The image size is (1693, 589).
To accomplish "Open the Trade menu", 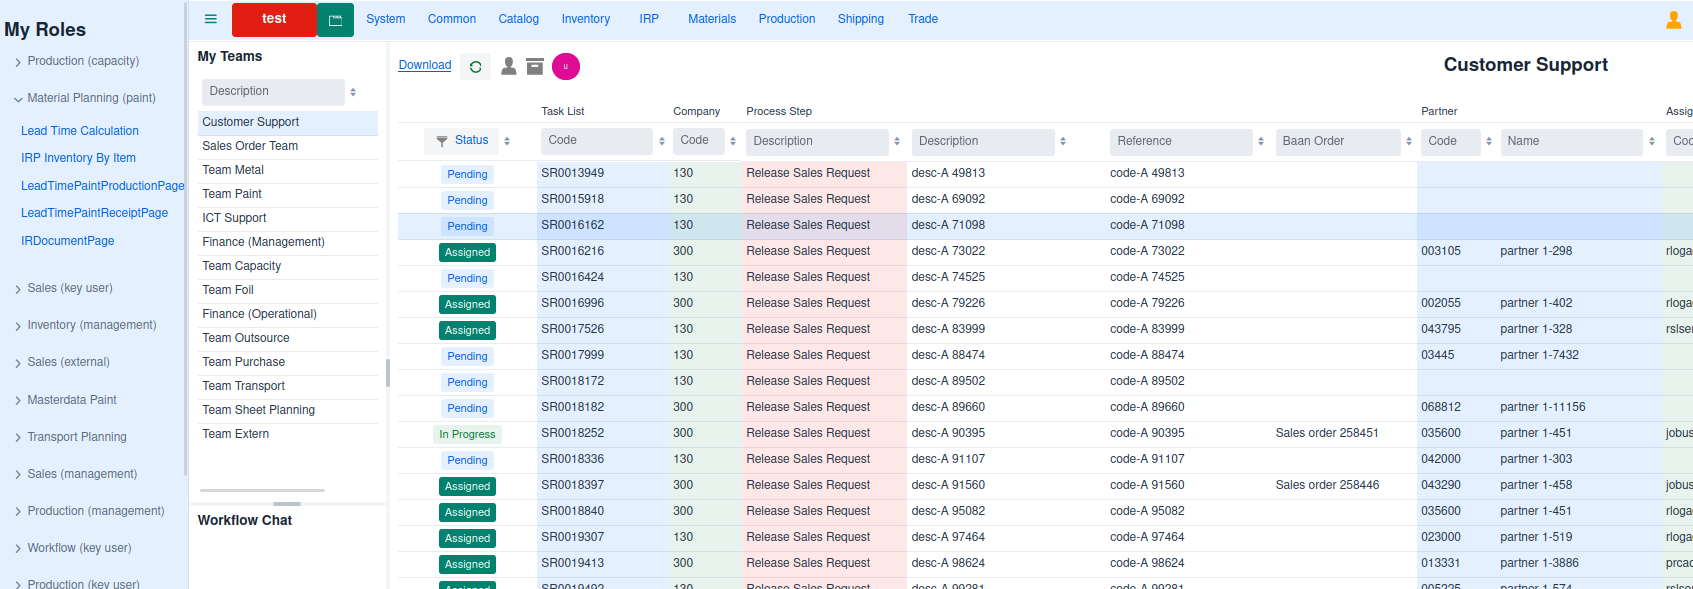I will click(923, 19).
